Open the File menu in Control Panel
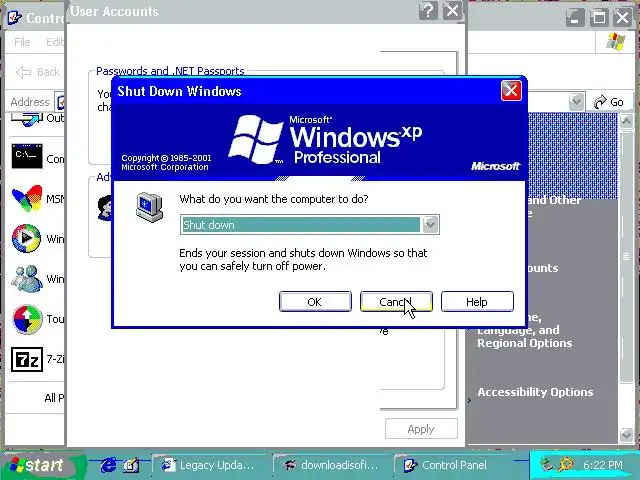This screenshot has height=480, width=640. (22, 42)
